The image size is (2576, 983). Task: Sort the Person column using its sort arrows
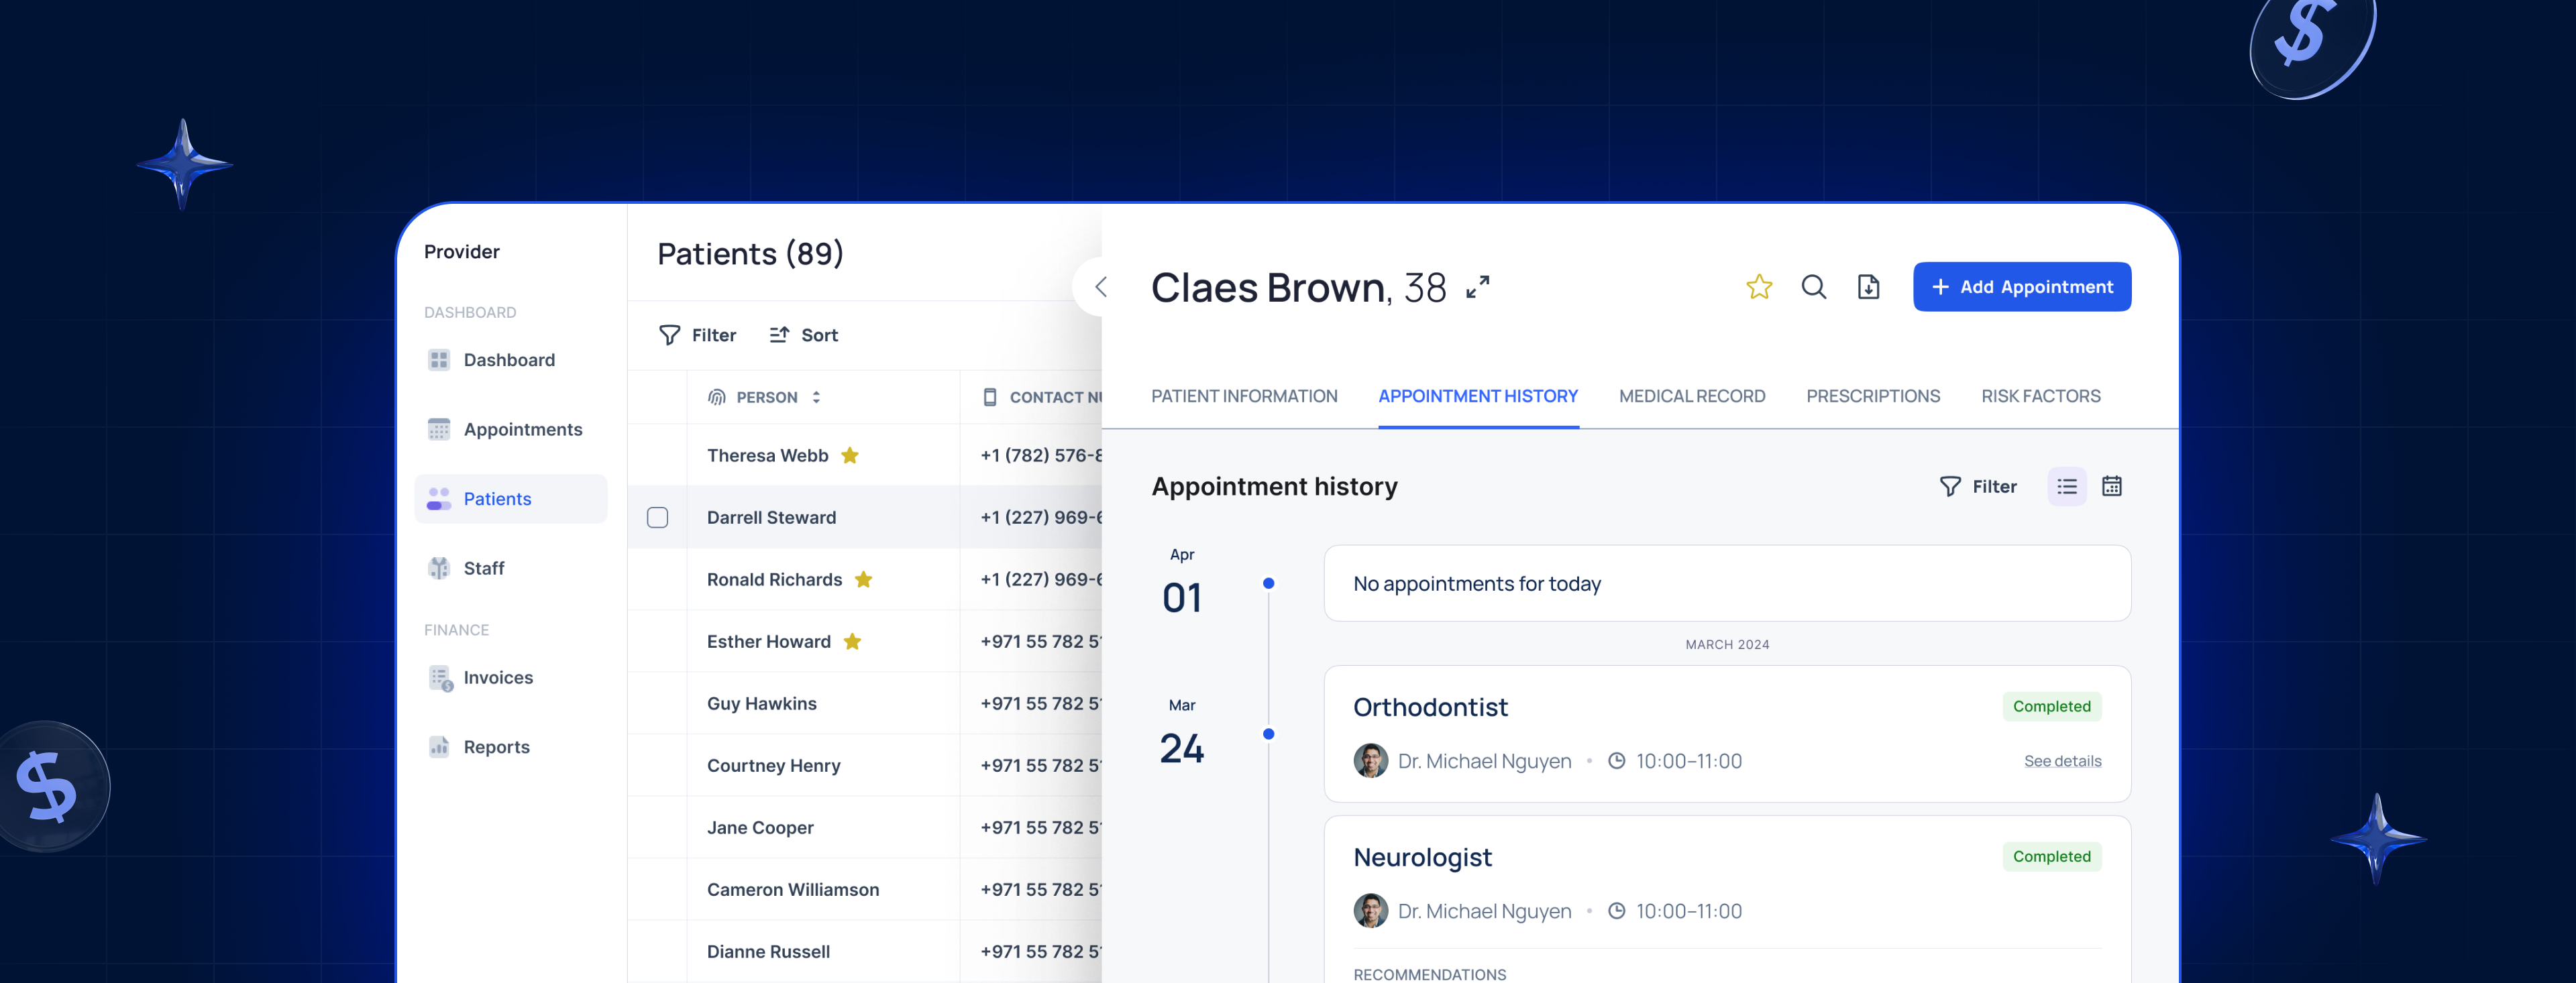pyautogui.click(x=817, y=396)
